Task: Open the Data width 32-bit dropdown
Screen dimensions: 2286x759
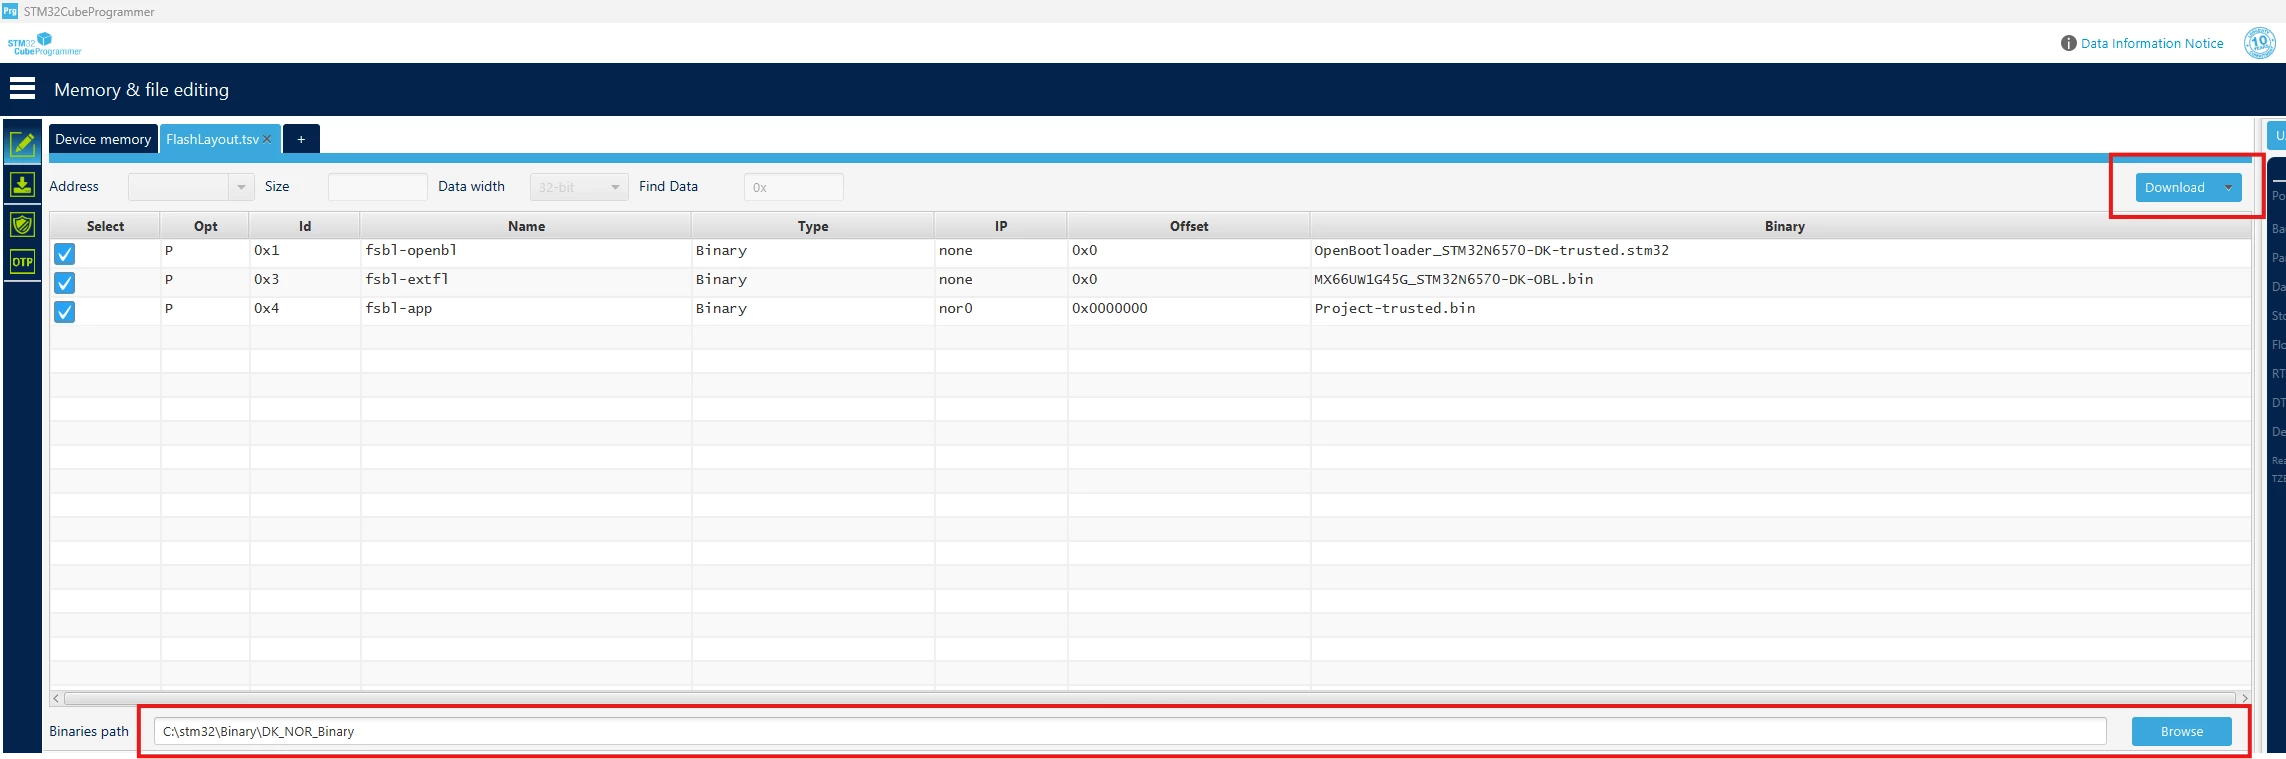Action: coord(579,187)
